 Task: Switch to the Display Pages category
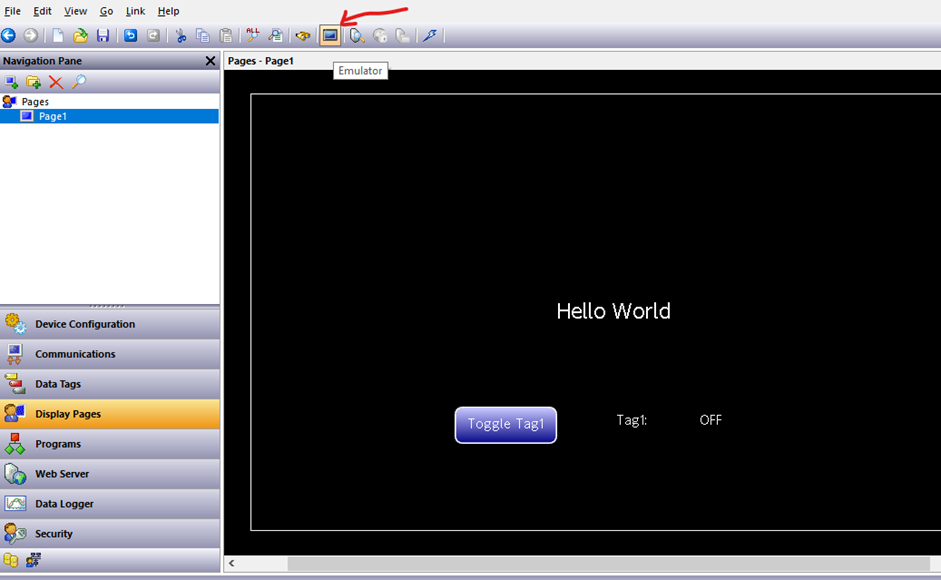coord(110,414)
